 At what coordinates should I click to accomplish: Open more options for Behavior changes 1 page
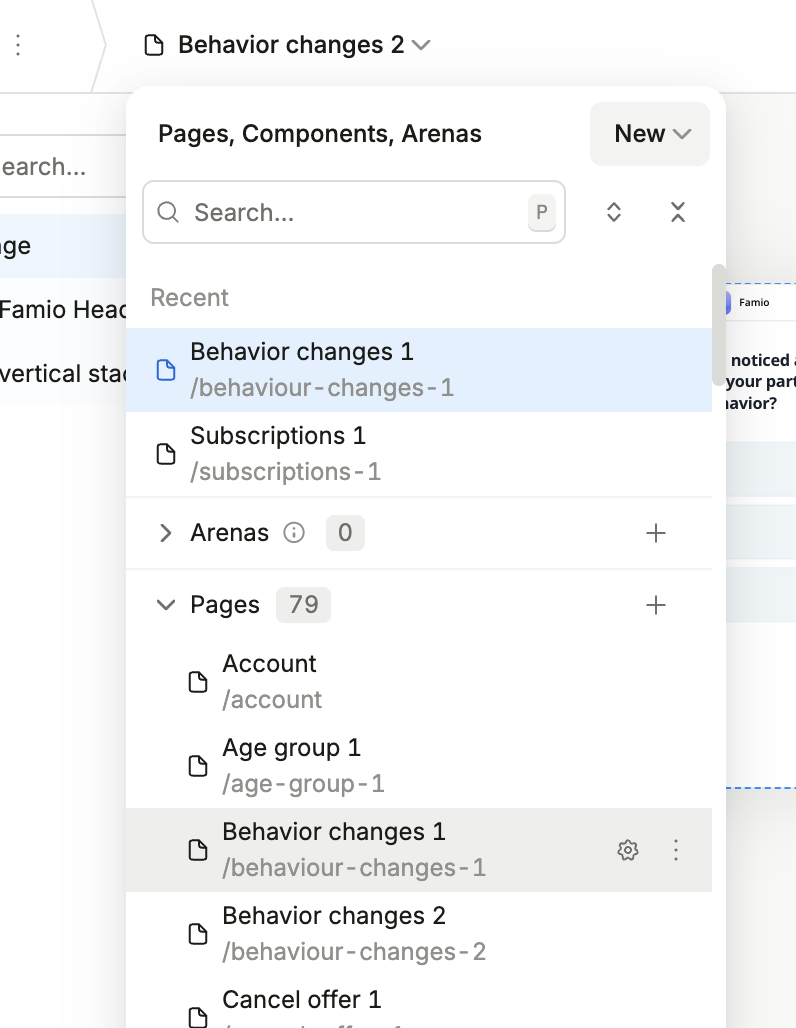tap(676, 850)
